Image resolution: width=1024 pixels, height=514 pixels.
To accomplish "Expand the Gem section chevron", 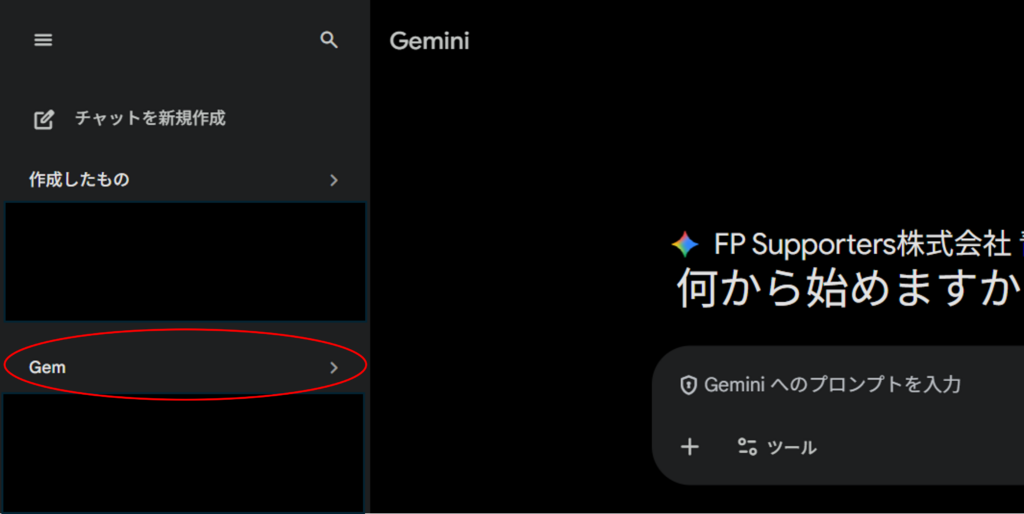I will coord(334,368).
